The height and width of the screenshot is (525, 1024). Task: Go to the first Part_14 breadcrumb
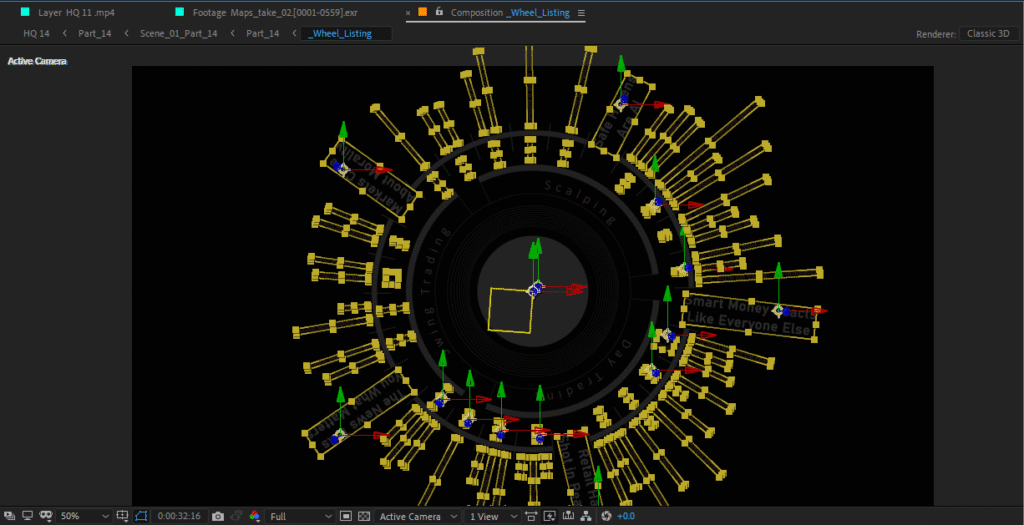coord(95,33)
